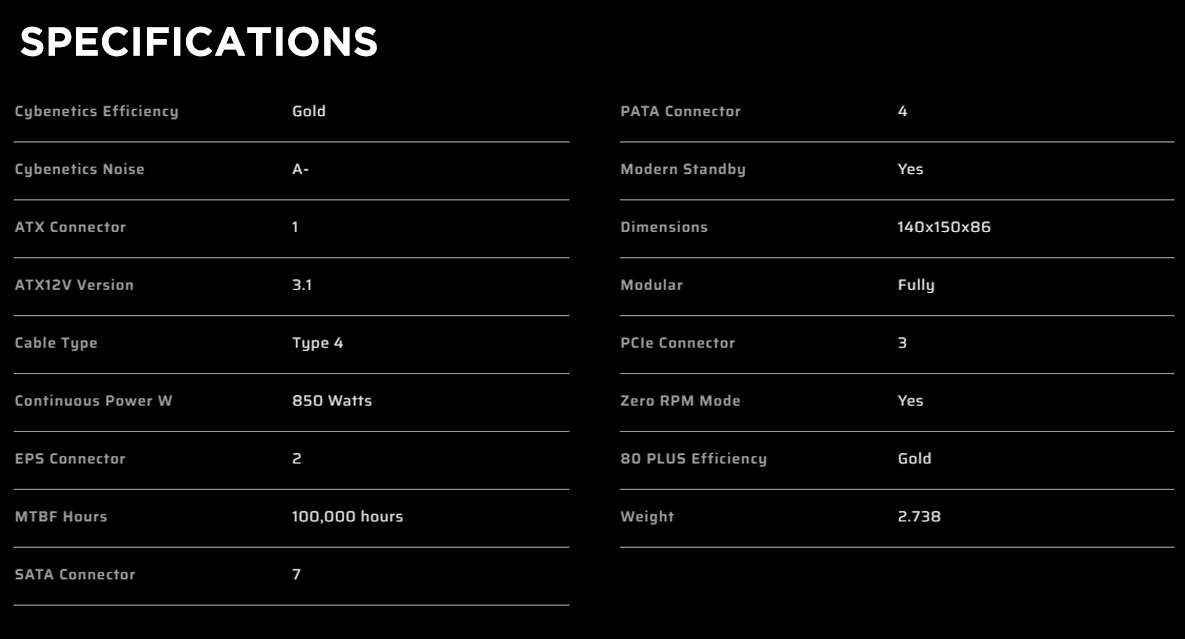The image size is (1185, 639).
Task: Click the Cybenetics Noise A- value
Action: click(x=300, y=169)
